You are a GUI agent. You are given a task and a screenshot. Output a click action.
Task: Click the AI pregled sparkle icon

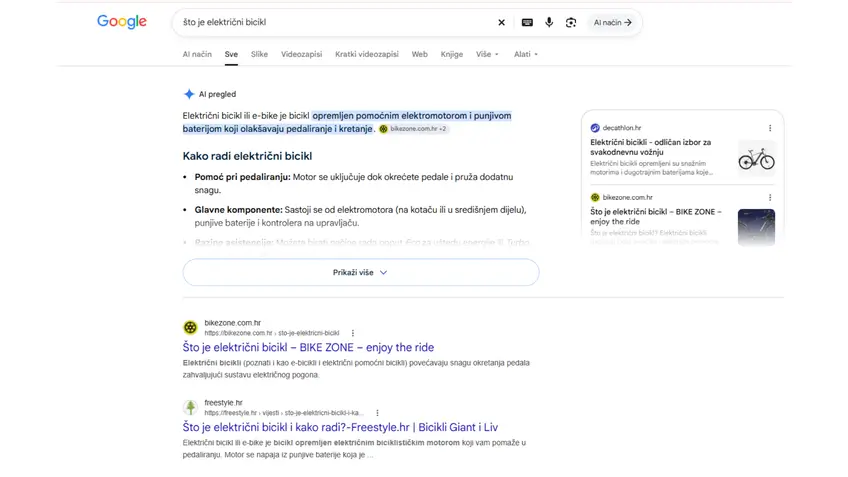(x=189, y=94)
